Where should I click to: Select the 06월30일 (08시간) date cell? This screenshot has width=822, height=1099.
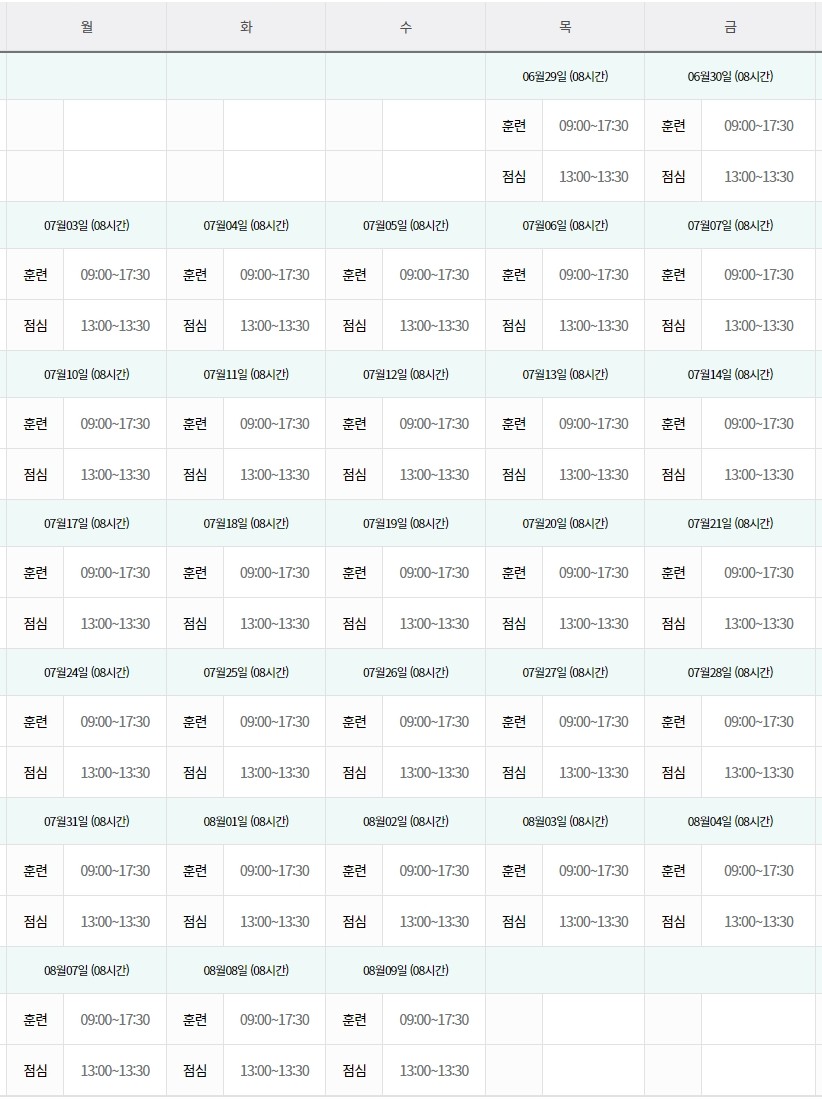coord(730,76)
